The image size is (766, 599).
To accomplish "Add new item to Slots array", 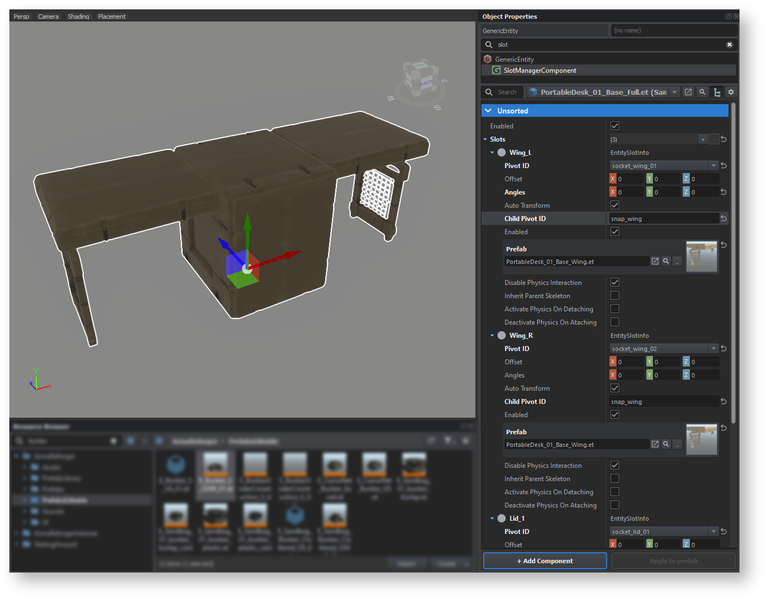I will [x=703, y=139].
